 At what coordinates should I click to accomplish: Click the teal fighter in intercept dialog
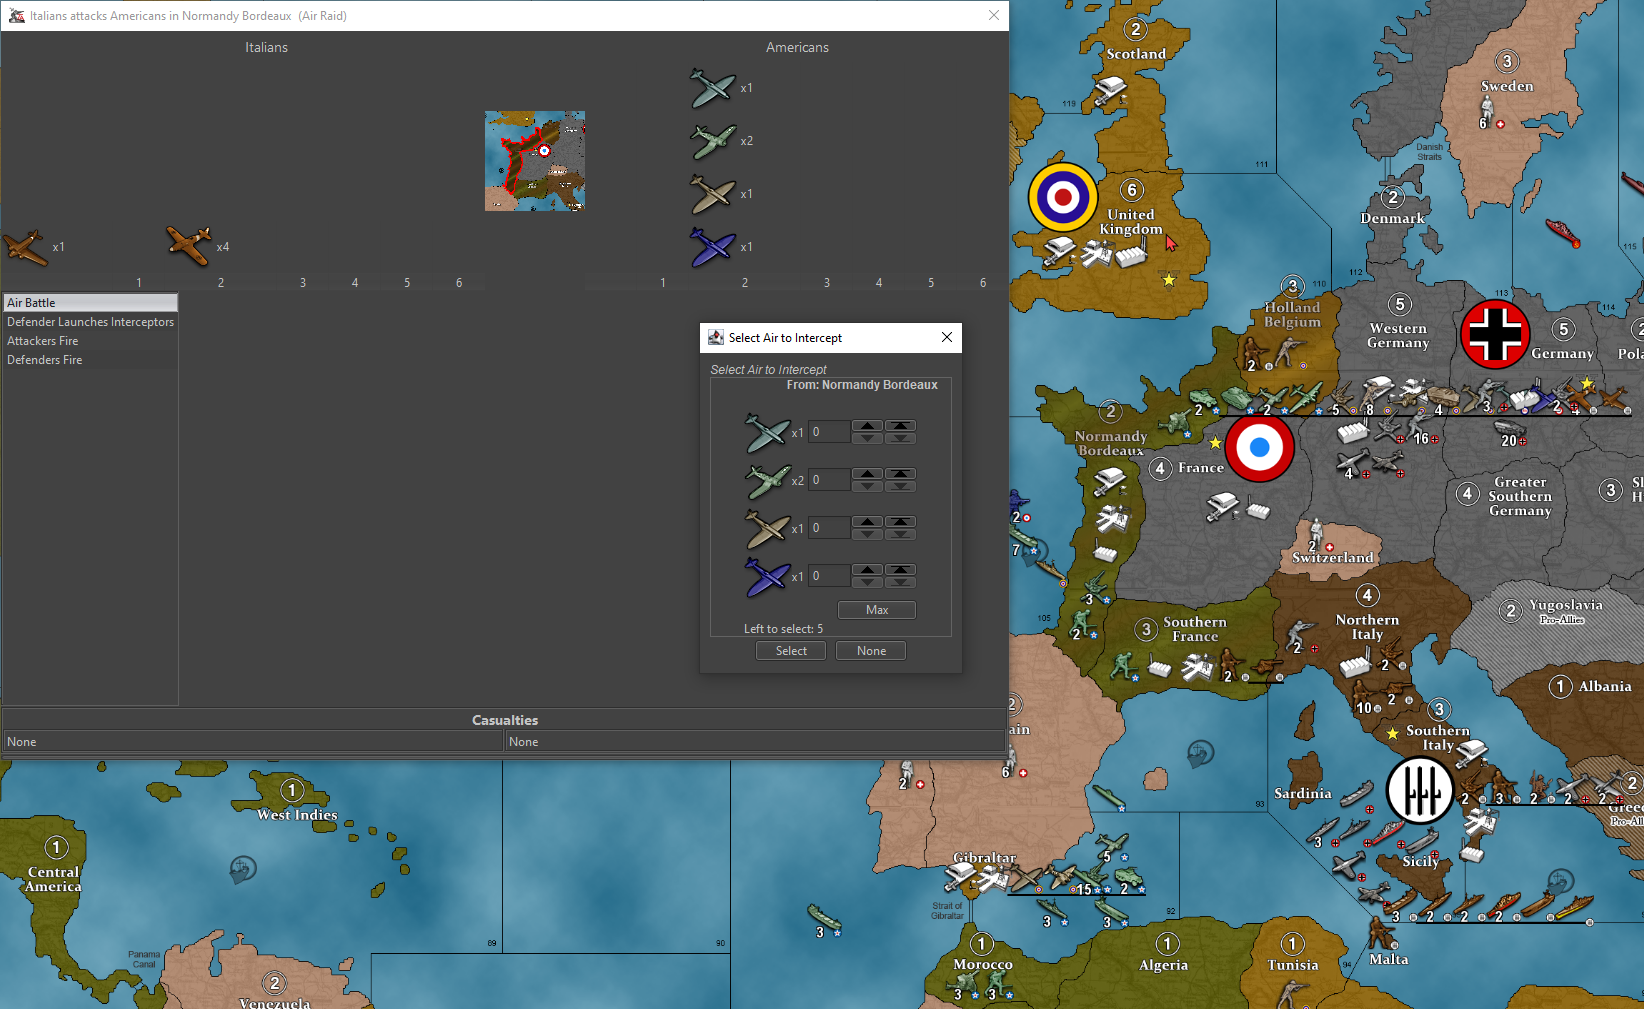(x=767, y=433)
